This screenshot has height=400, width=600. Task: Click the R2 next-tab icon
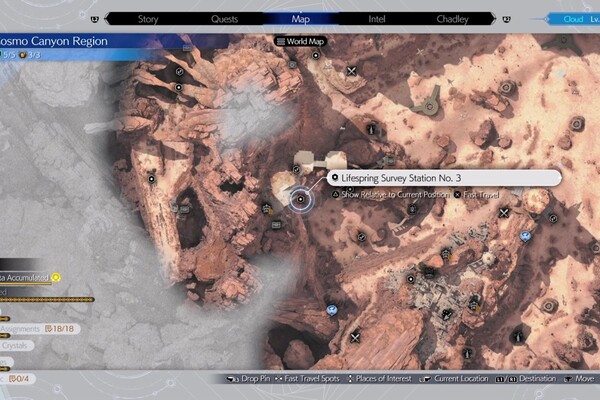pyautogui.click(x=506, y=19)
